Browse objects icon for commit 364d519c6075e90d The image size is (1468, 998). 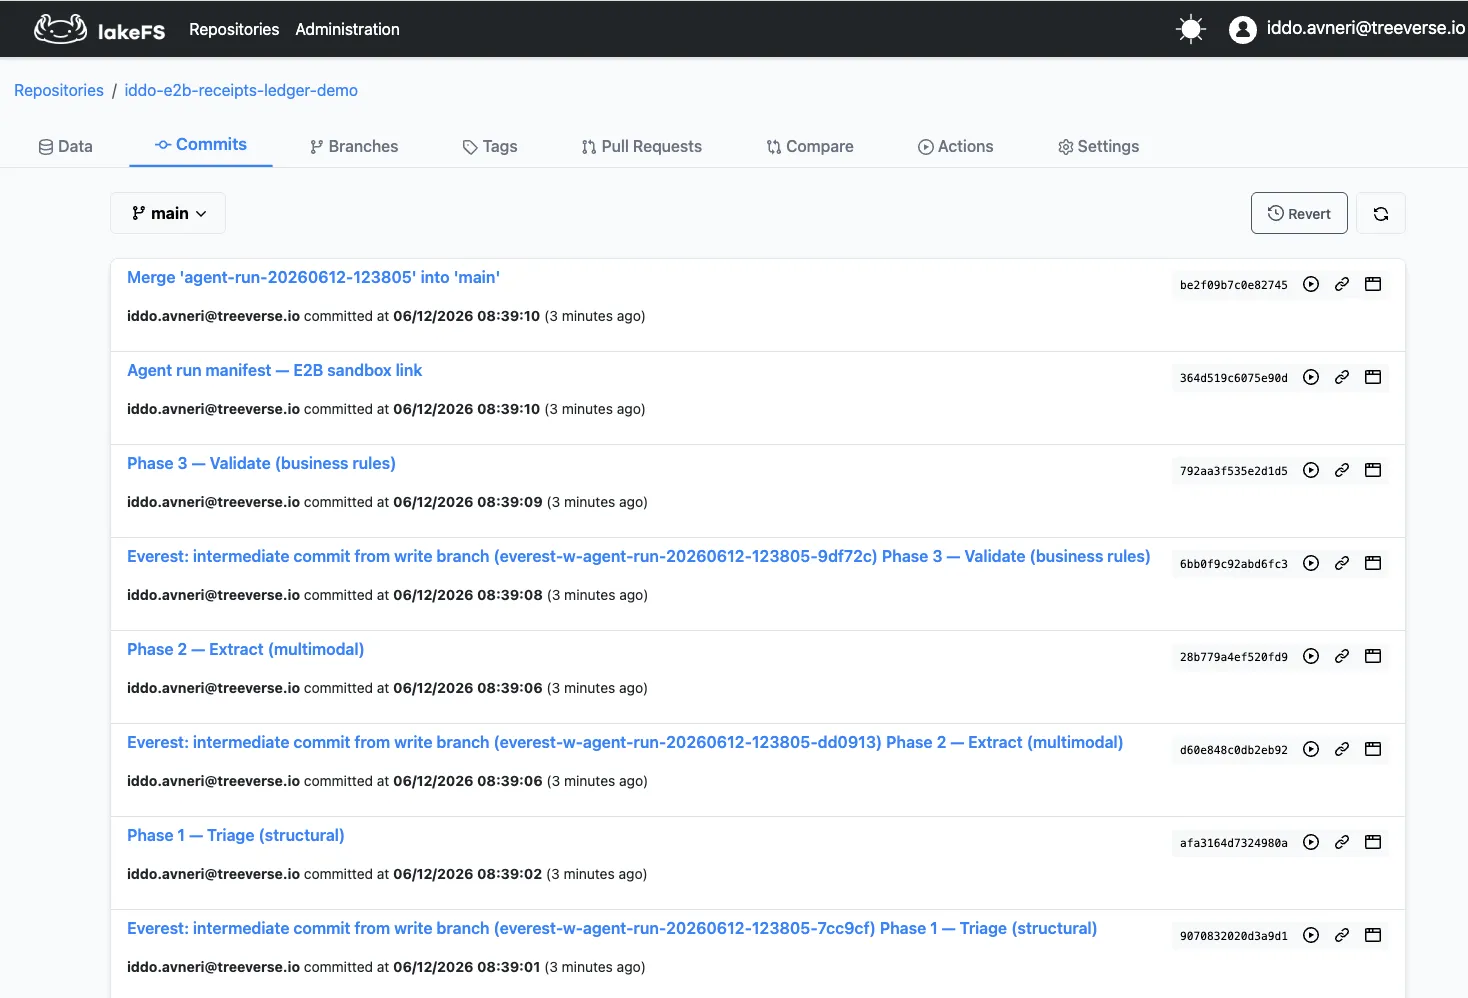point(1373,377)
